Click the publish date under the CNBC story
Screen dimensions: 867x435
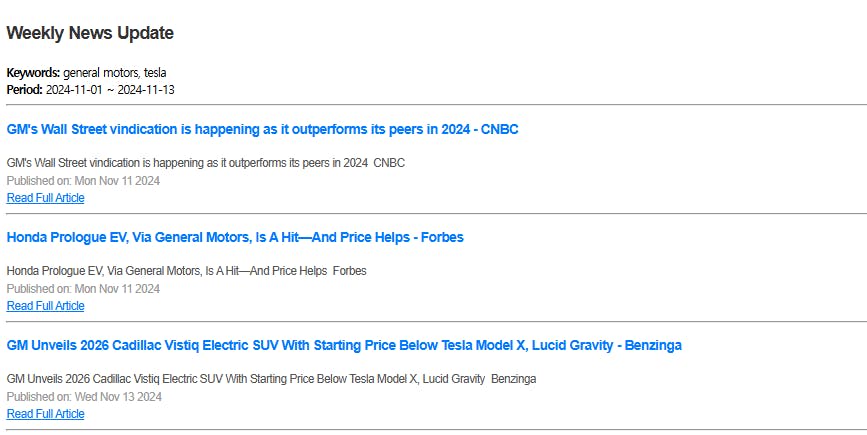83,181
